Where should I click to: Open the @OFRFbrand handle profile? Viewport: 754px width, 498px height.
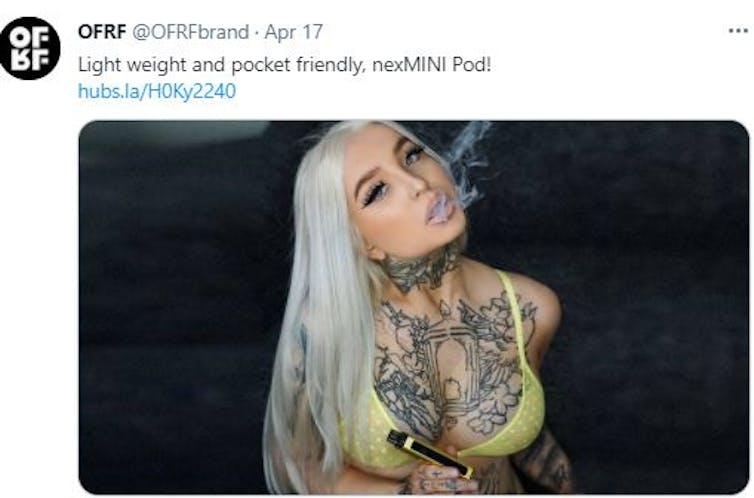(x=190, y=32)
